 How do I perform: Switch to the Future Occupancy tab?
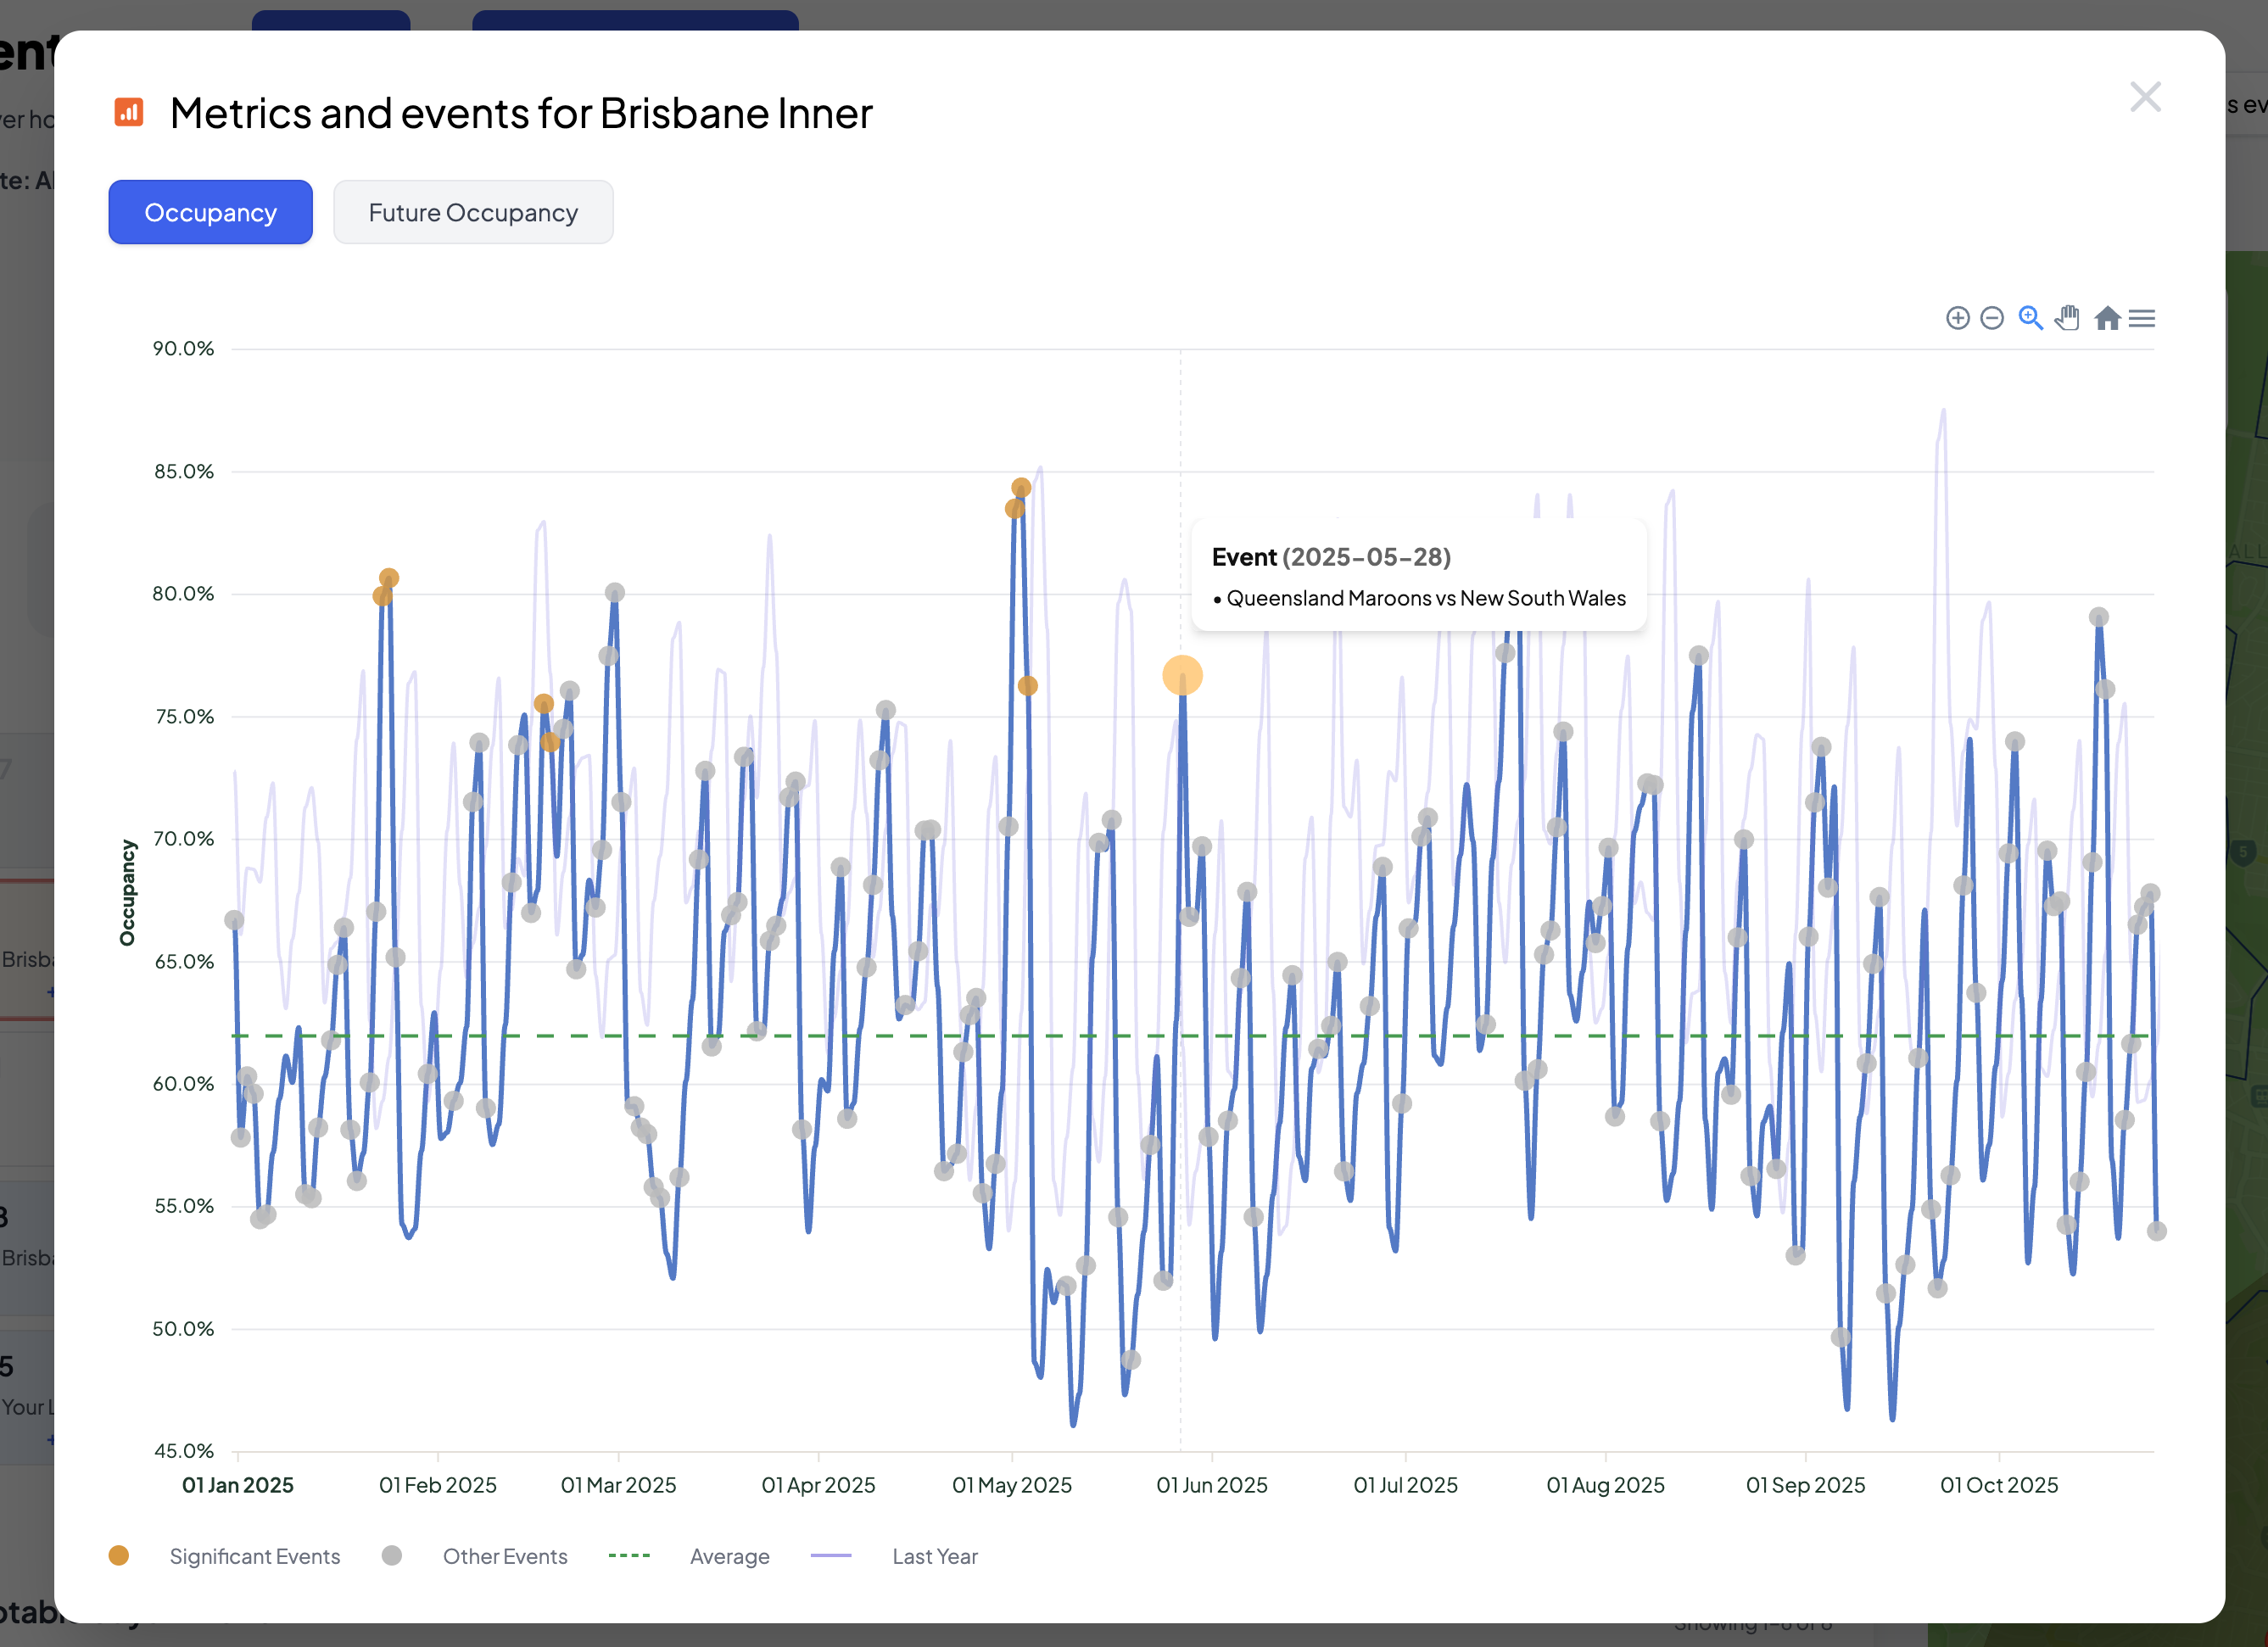pyautogui.click(x=473, y=212)
